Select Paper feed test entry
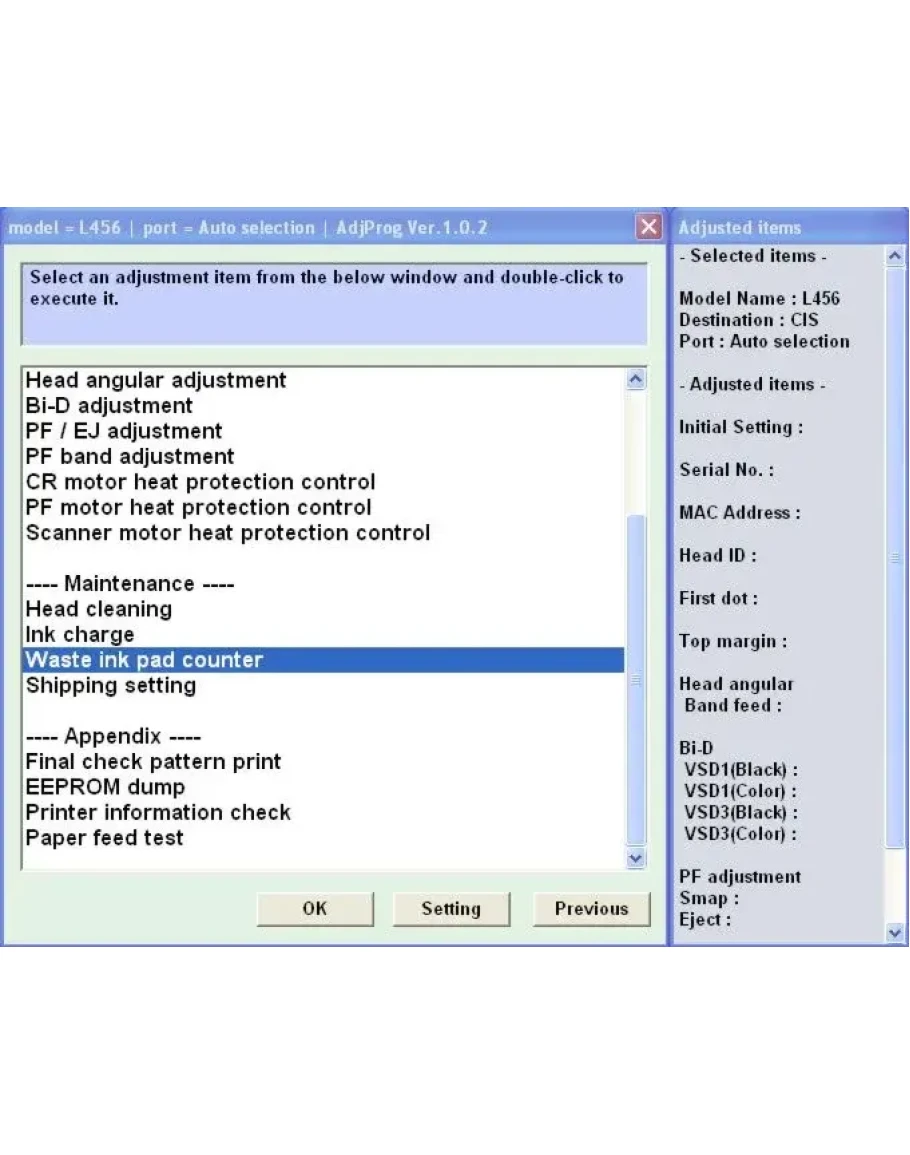 [x=105, y=838]
